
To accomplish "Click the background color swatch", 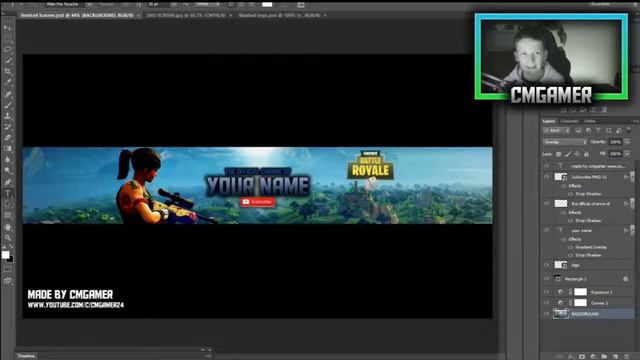I will pos(11,260).
